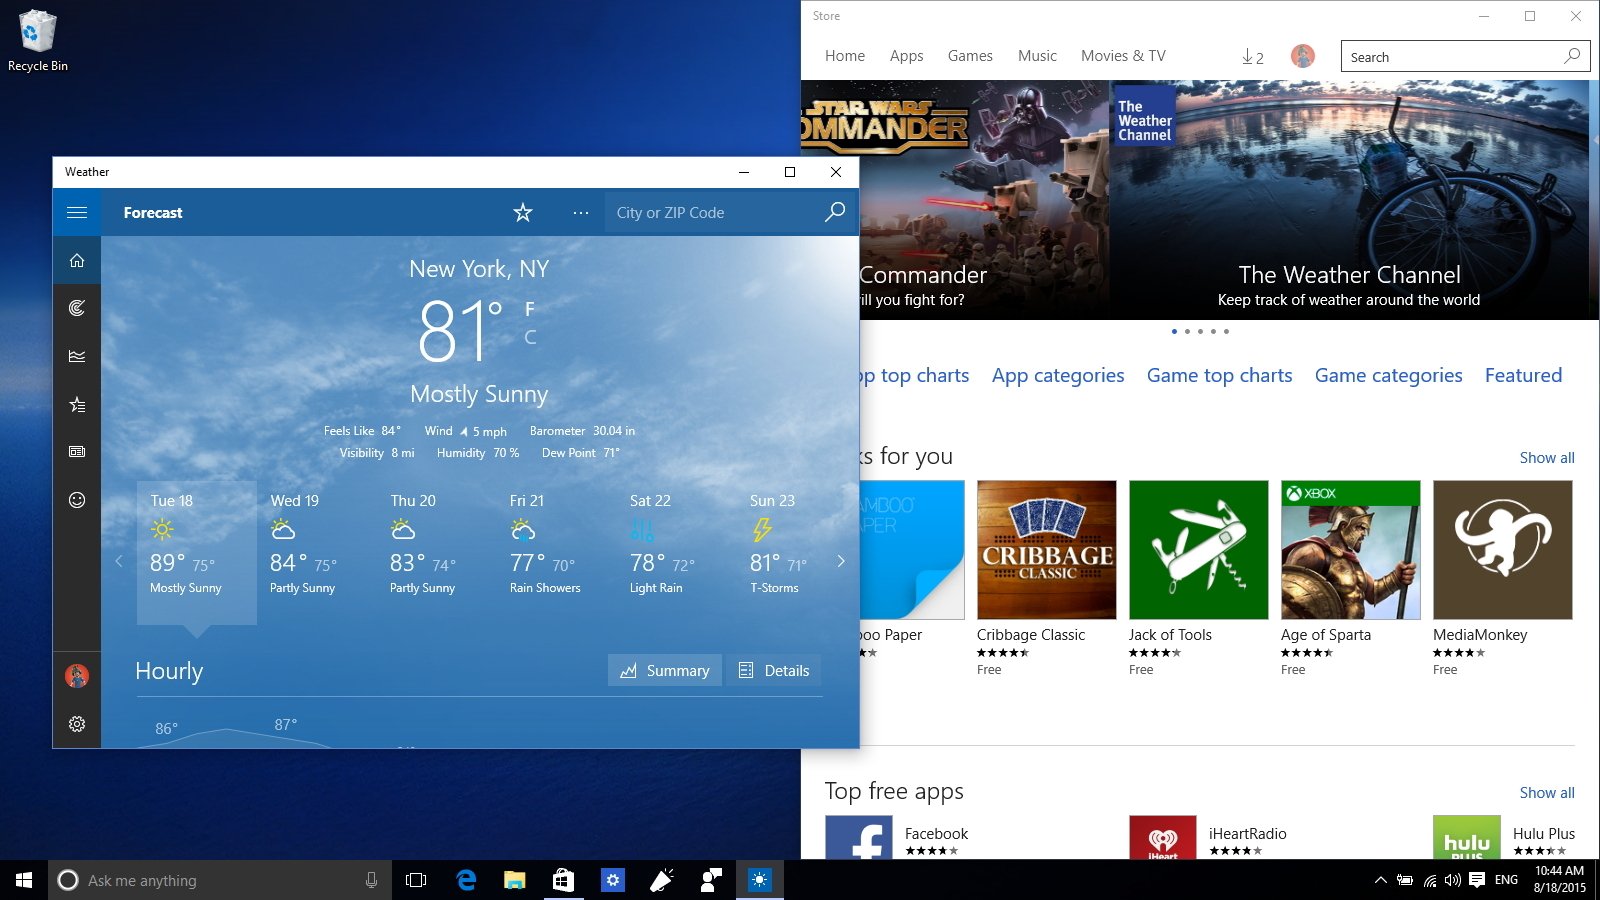
Task: Switch temperature units to Celsius
Action: pyautogui.click(x=530, y=338)
